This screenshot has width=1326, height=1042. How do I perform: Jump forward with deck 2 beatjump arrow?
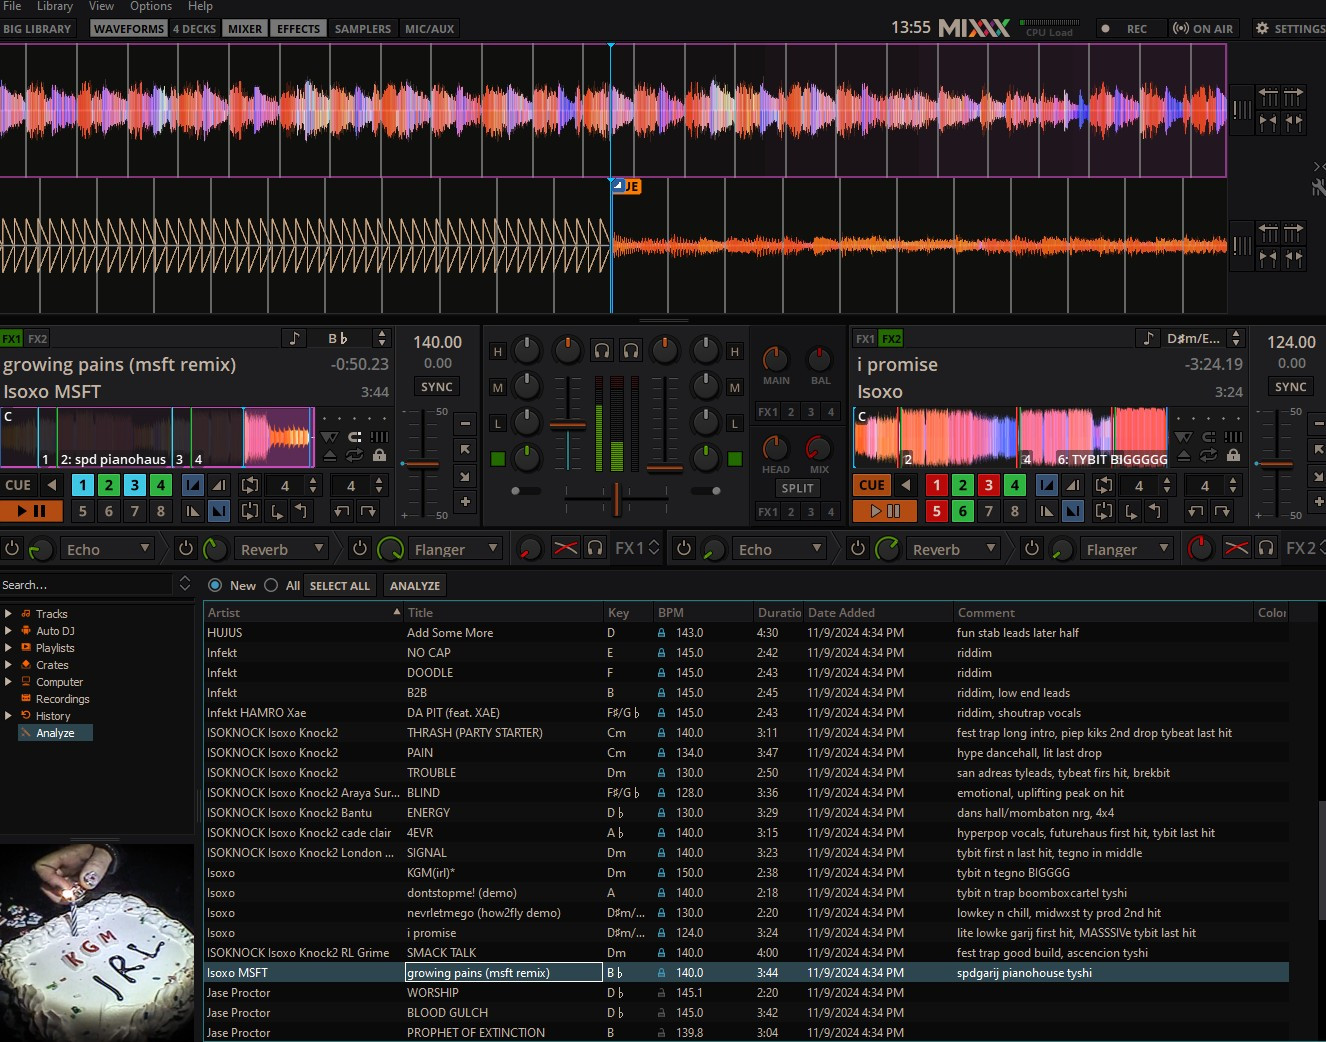(1222, 511)
